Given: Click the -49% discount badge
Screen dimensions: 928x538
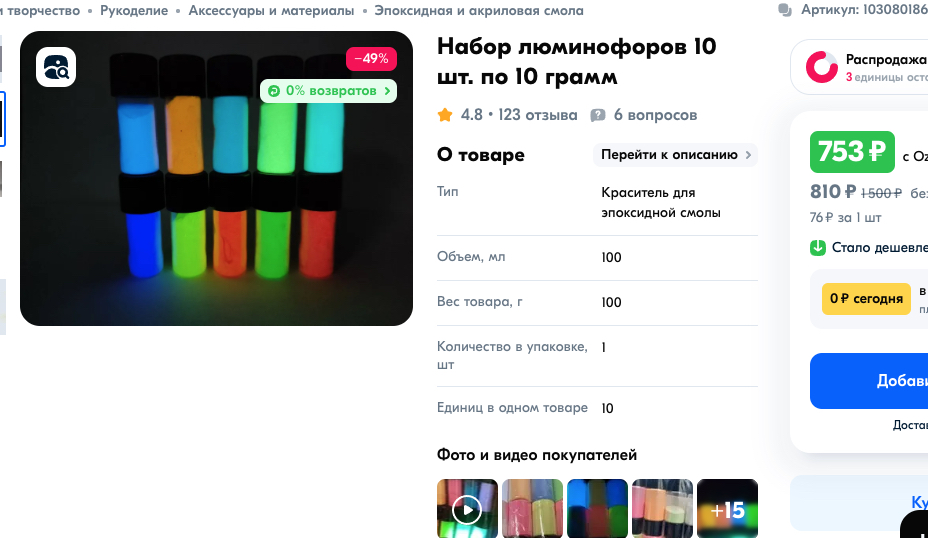Looking at the screenshot, I should (x=371, y=59).
